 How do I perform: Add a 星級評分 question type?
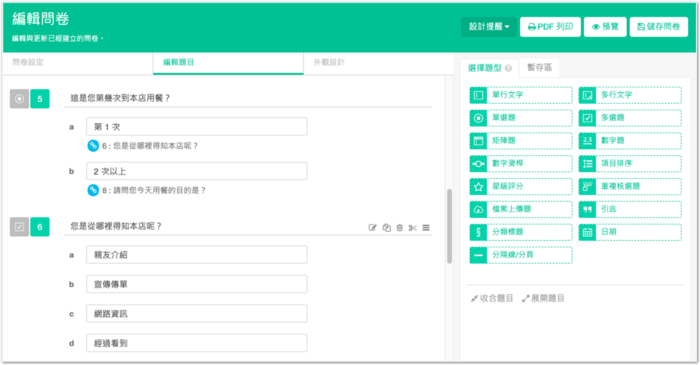coord(521,187)
